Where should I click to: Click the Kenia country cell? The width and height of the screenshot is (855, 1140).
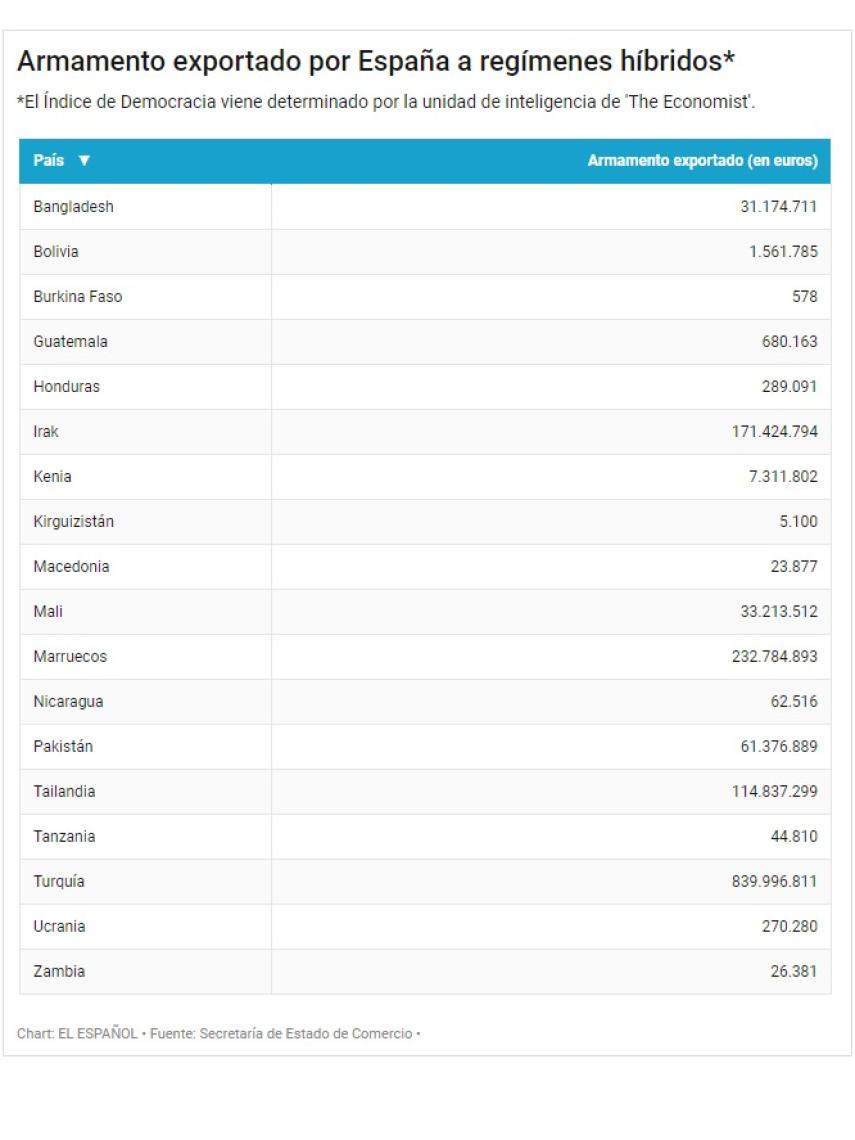coord(52,477)
